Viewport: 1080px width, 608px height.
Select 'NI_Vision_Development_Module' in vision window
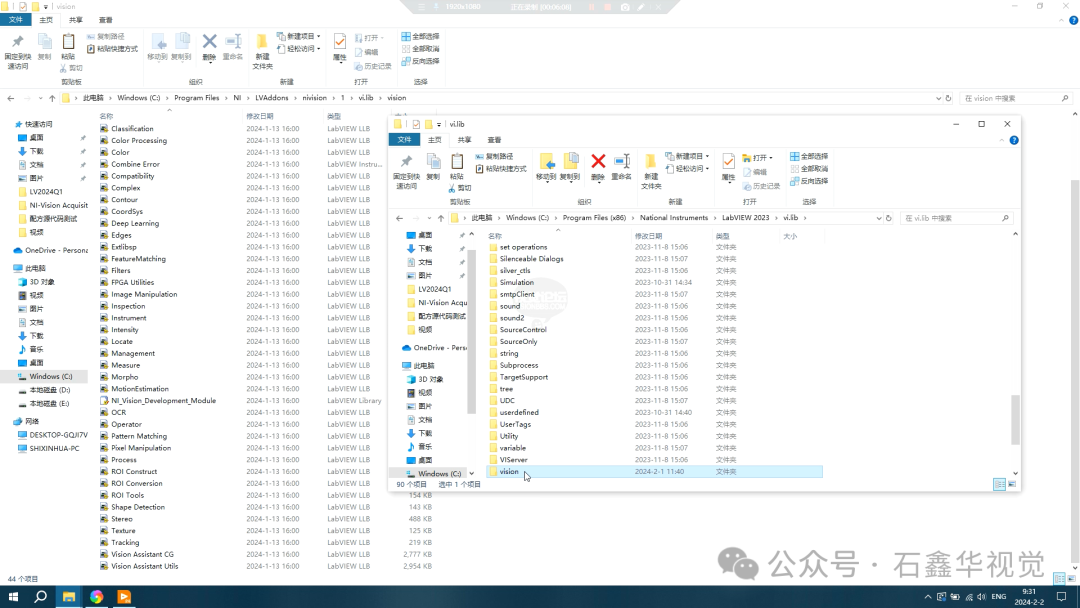click(163, 401)
